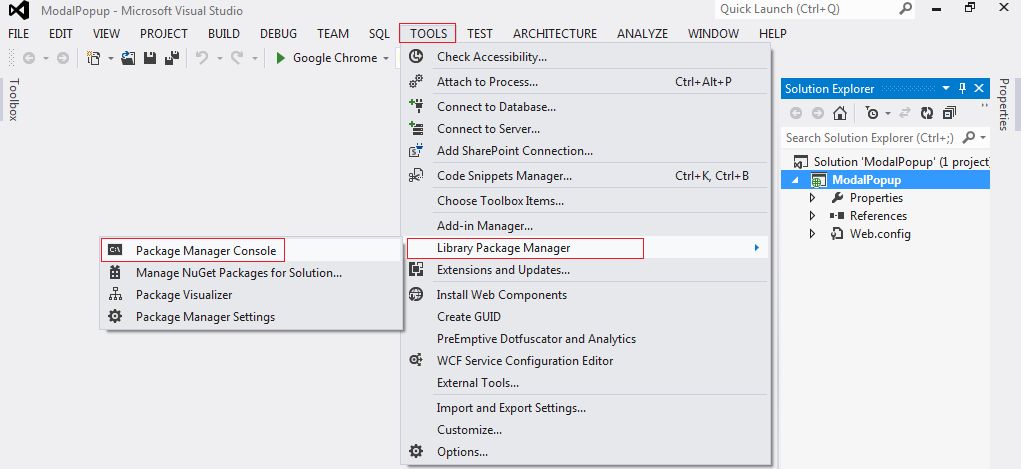This screenshot has height=469, width=1021.
Task: Click the Open File toolbar icon
Action: pos(128,58)
